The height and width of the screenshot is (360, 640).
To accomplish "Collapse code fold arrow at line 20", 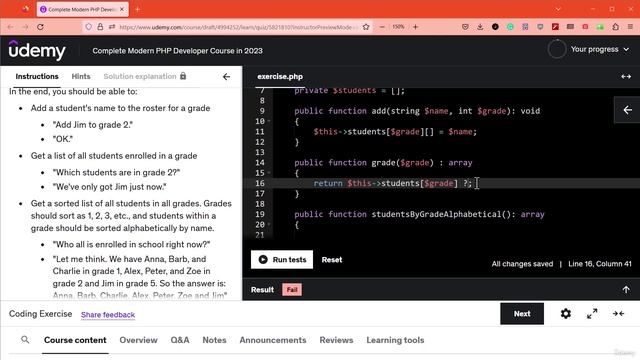I will coord(269,224).
